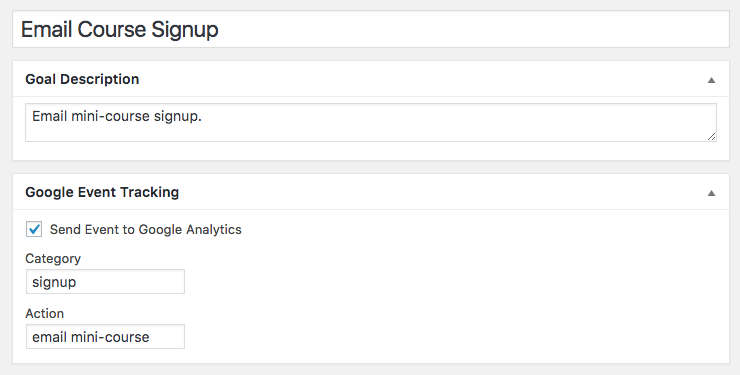Viewport: 740px width, 375px height.
Task: Click the word 'signup' inside the Category field
Action: 54,283
